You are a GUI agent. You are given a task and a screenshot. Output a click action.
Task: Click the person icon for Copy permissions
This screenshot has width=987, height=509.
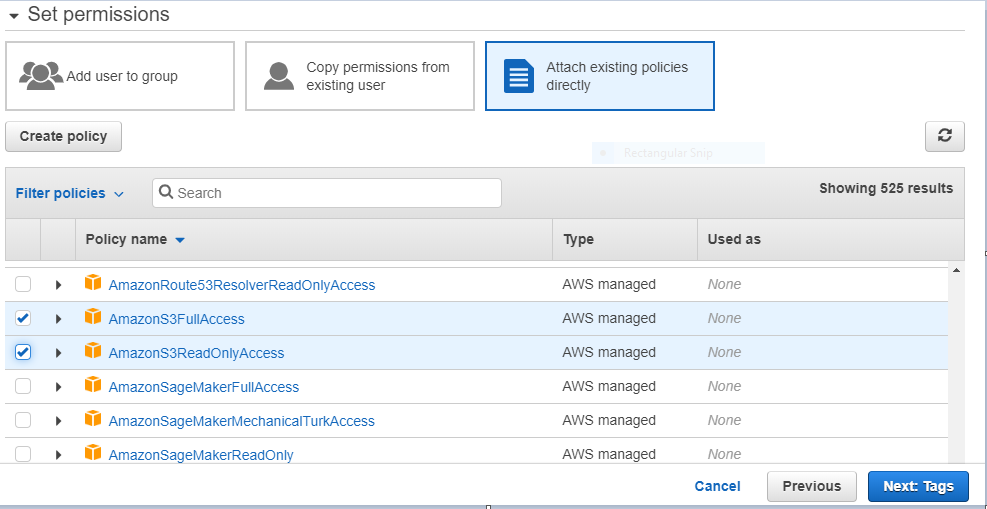point(279,76)
